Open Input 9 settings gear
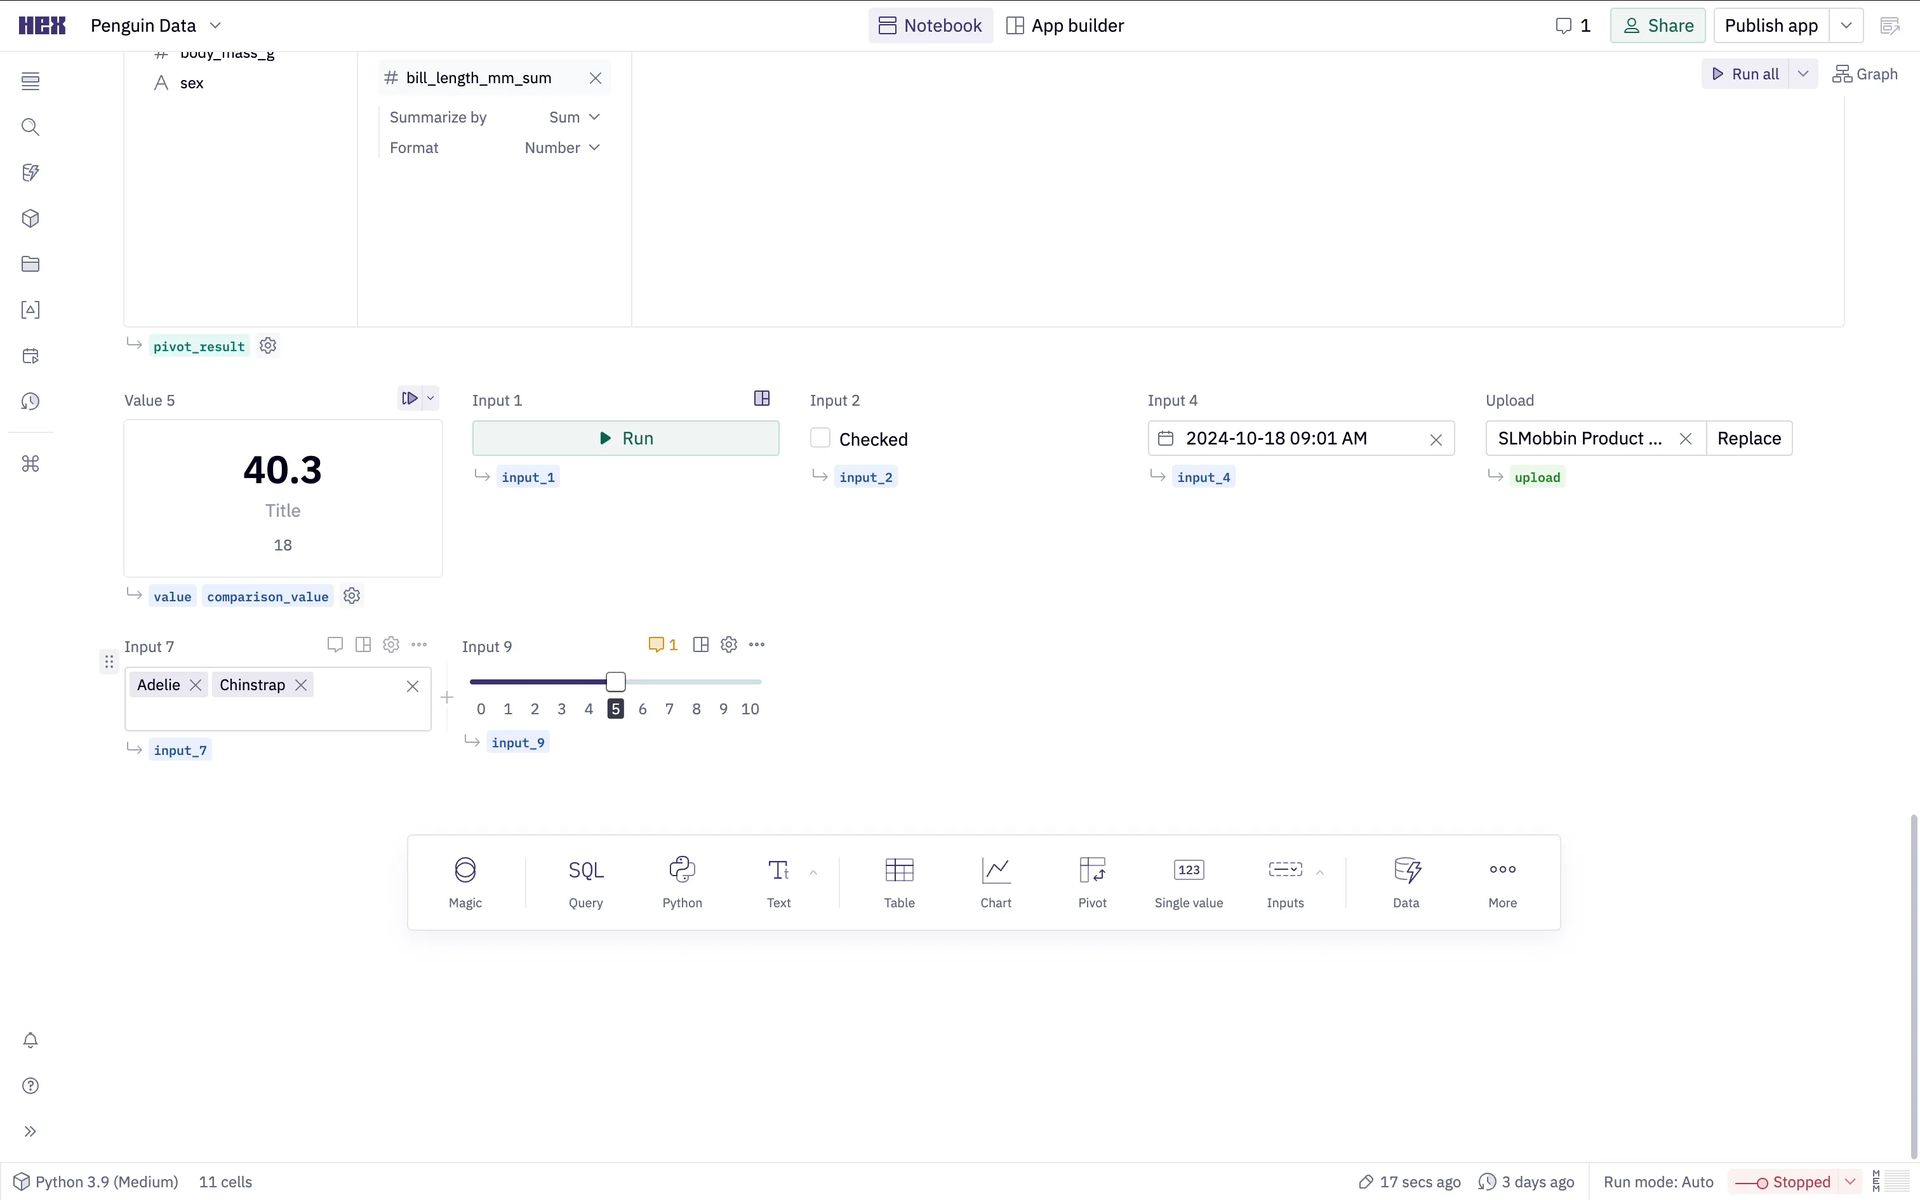The image size is (1920, 1200). pos(729,645)
